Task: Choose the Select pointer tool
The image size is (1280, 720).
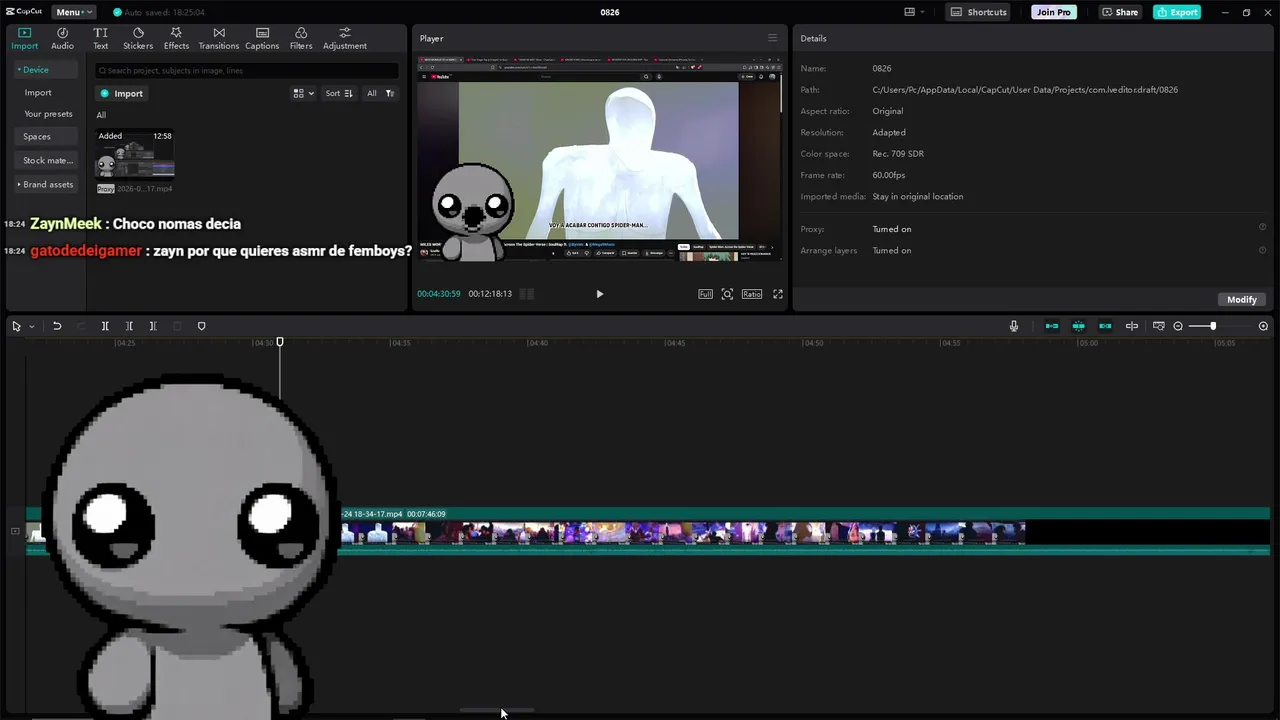Action: pos(16,326)
